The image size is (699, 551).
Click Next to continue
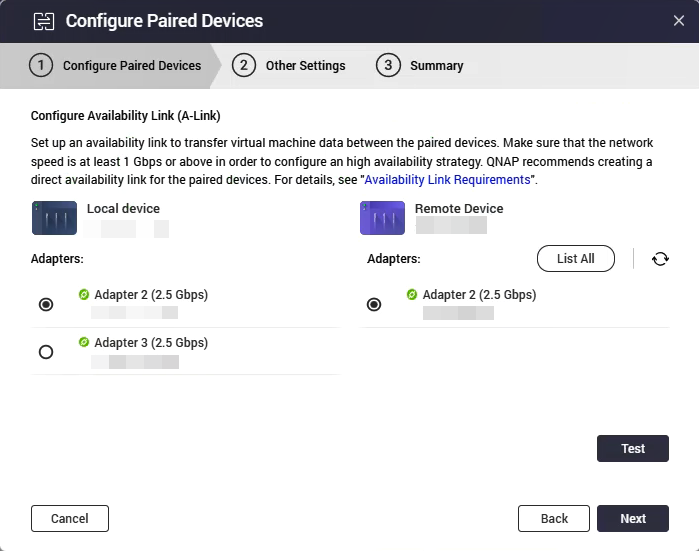click(x=632, y=519)
